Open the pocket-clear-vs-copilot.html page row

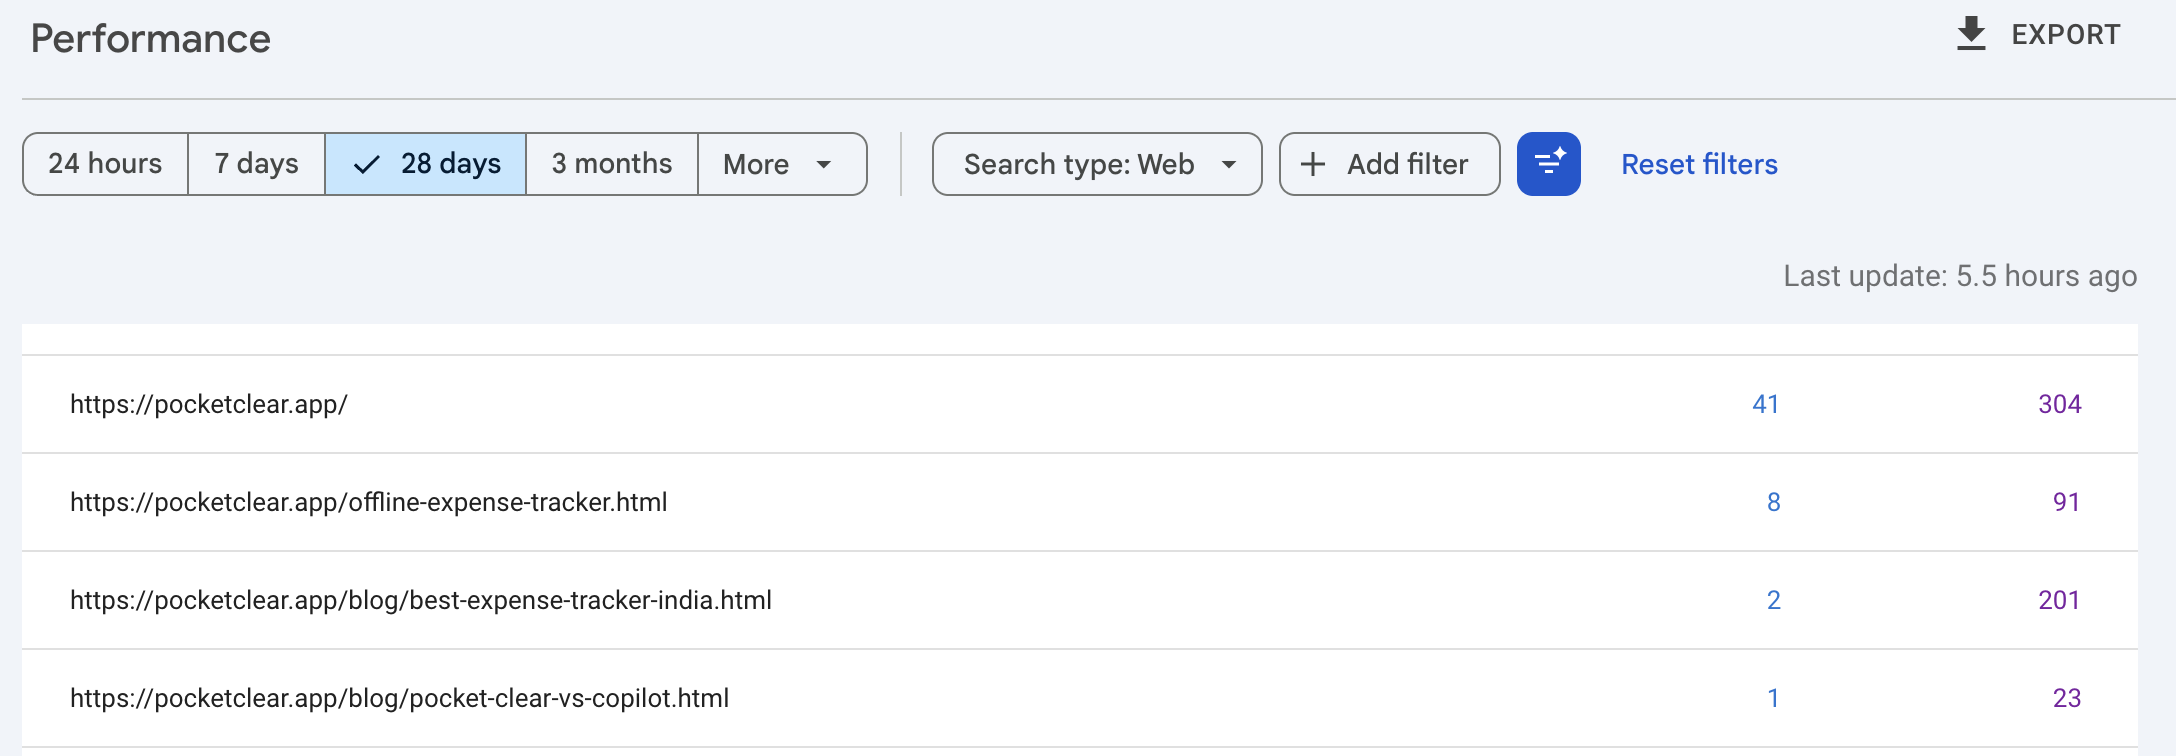[x=1080, y=698]
